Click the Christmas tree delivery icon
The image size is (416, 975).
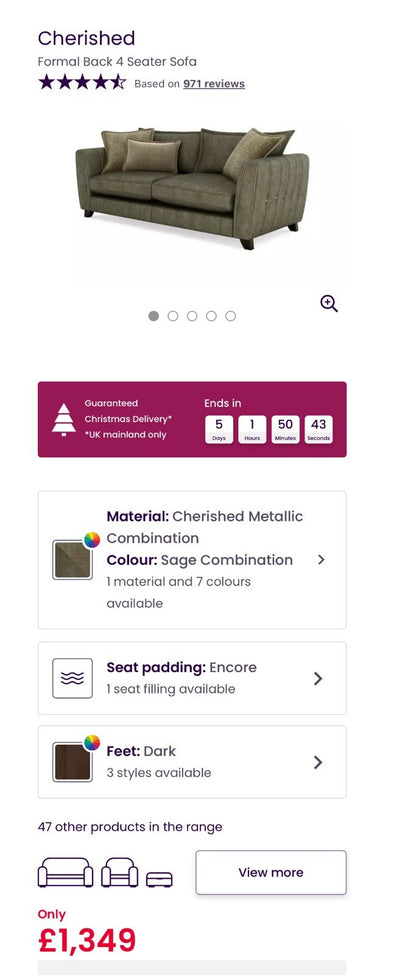[x=63, y=420]
